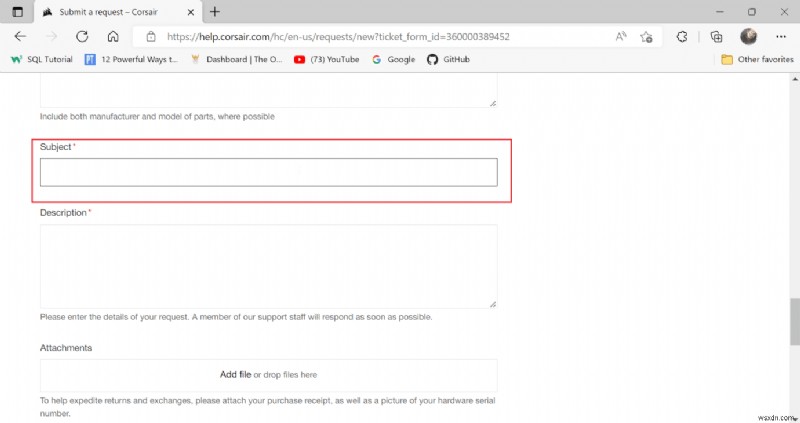The width and height of the screenshot is (800, 423).
Task: Open the Other favorites folder
Action: [x=757, y=59]
